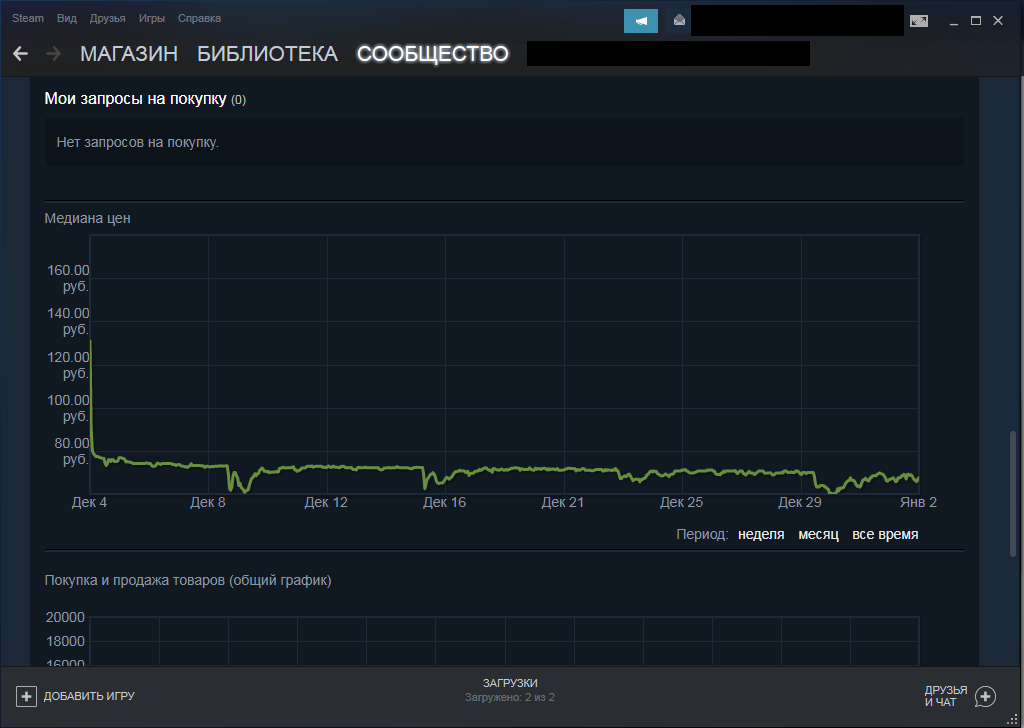Click the 100.00 руб. axis value
This screenshot has height=728, width=1024.
(68, 408)
